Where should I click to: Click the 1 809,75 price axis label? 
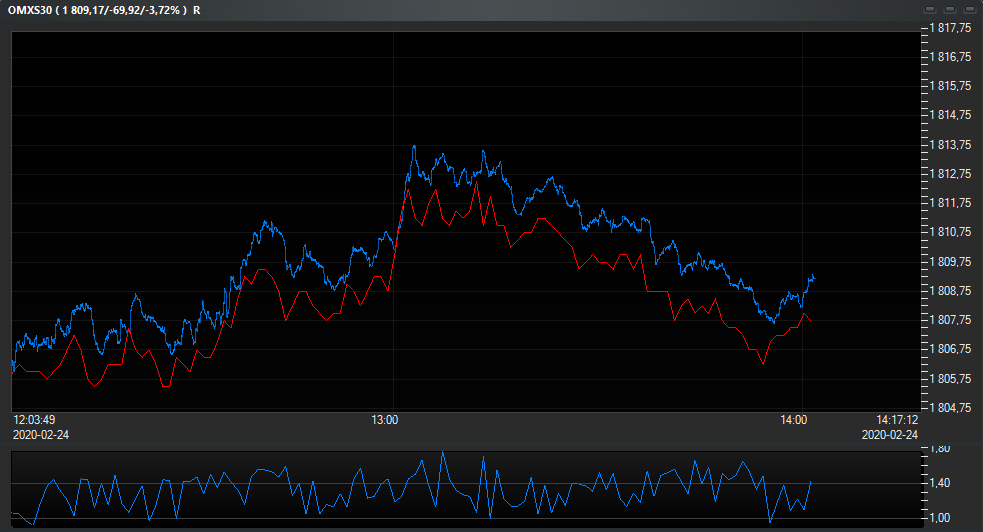[950, 262]
